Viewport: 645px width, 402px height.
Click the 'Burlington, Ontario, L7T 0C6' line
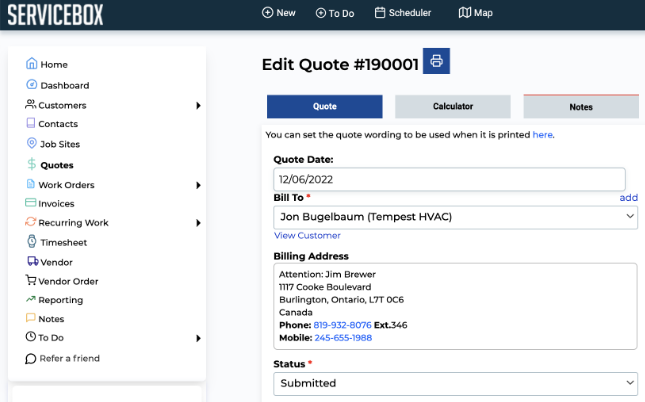click(x=341, y=300)
